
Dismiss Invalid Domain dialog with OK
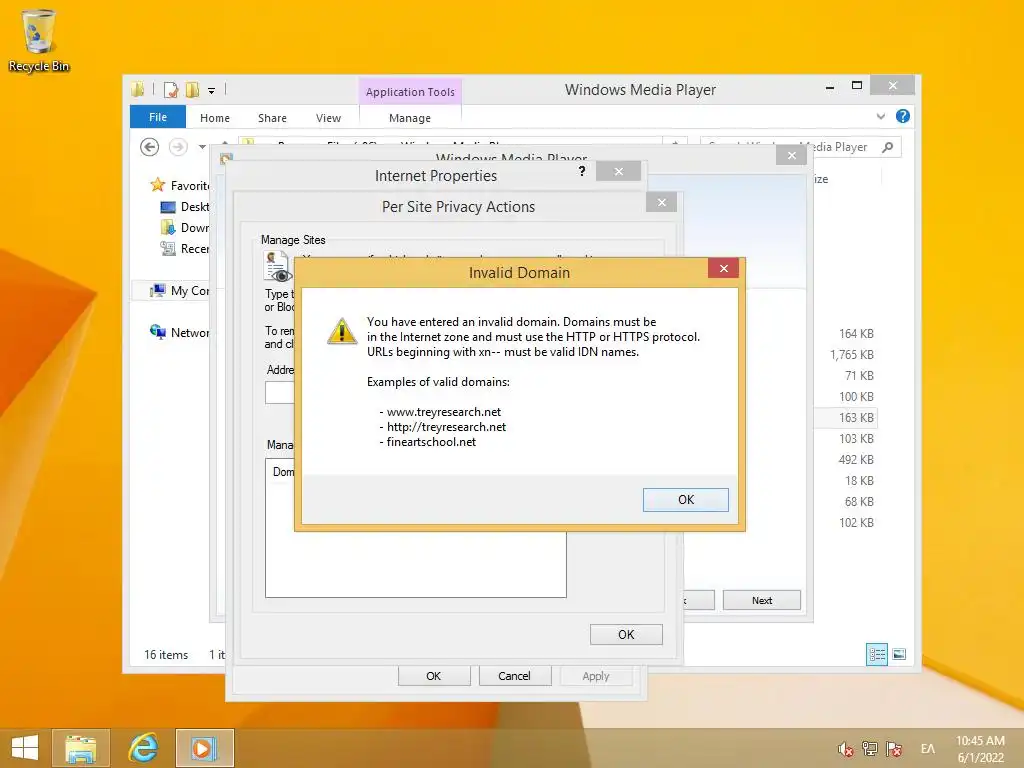coord(686,500)
